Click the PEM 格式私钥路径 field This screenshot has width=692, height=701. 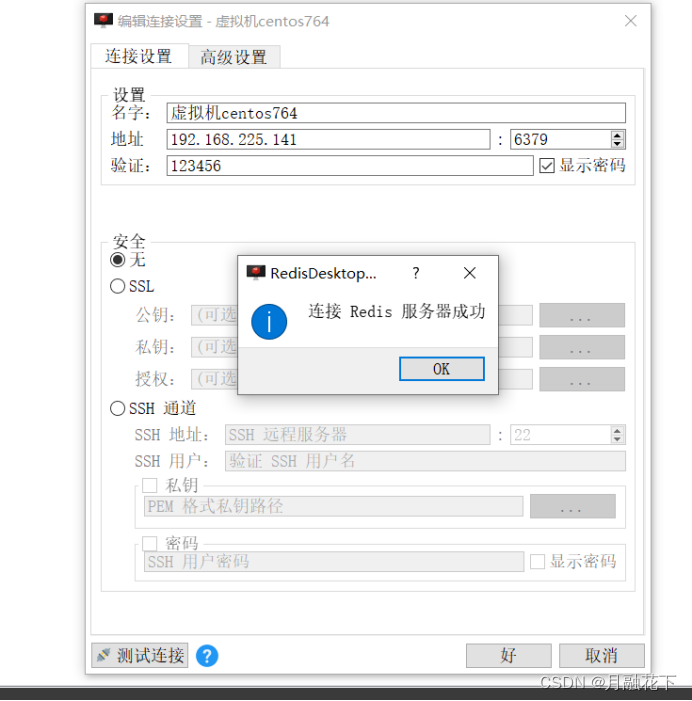[333, 506]
